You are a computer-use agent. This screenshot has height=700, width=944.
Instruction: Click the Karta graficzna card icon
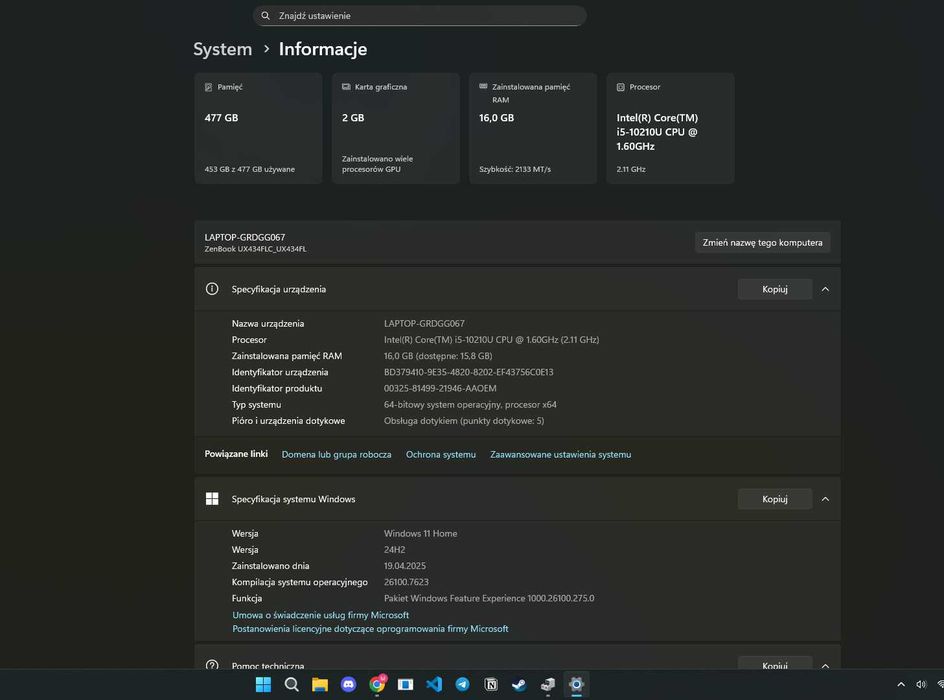(346, 87)
